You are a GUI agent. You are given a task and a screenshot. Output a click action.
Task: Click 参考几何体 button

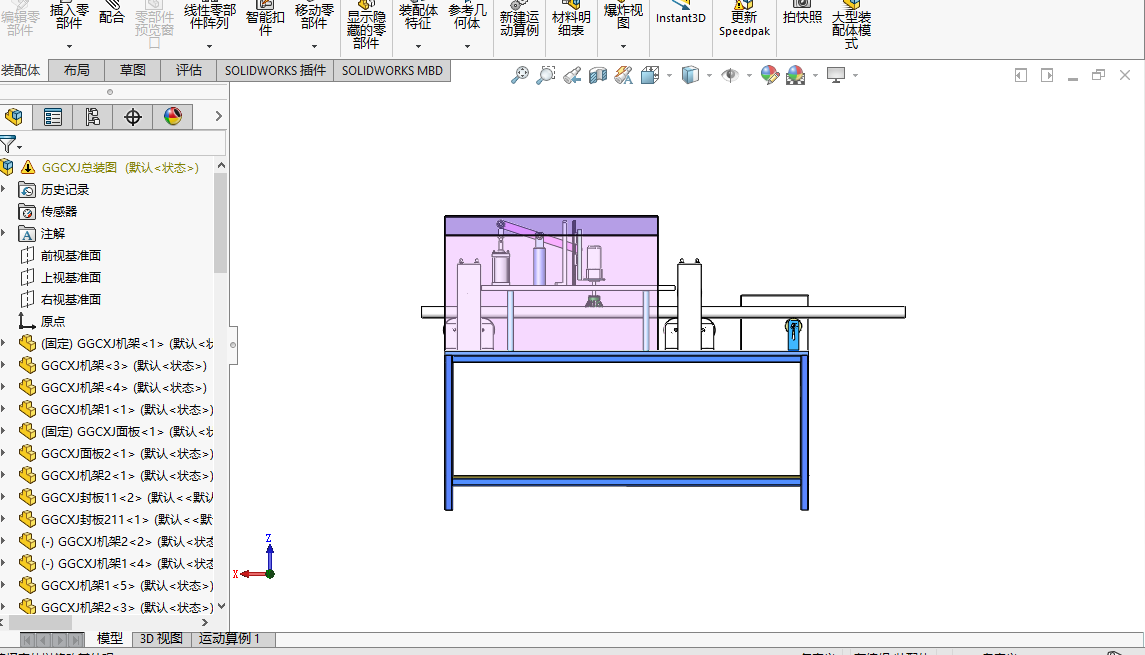click(x=467, y=16)
